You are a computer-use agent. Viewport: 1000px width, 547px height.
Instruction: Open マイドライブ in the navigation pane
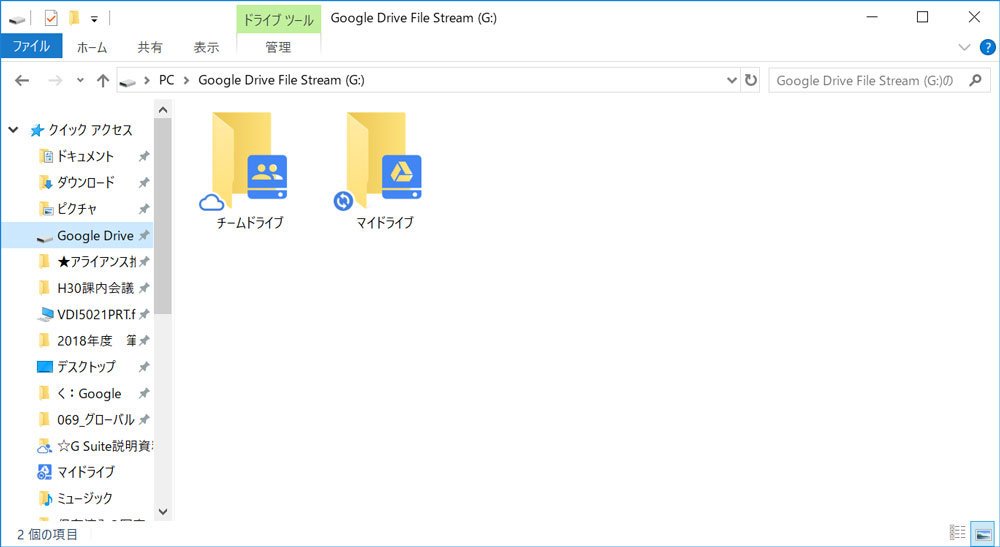point(85,472)
